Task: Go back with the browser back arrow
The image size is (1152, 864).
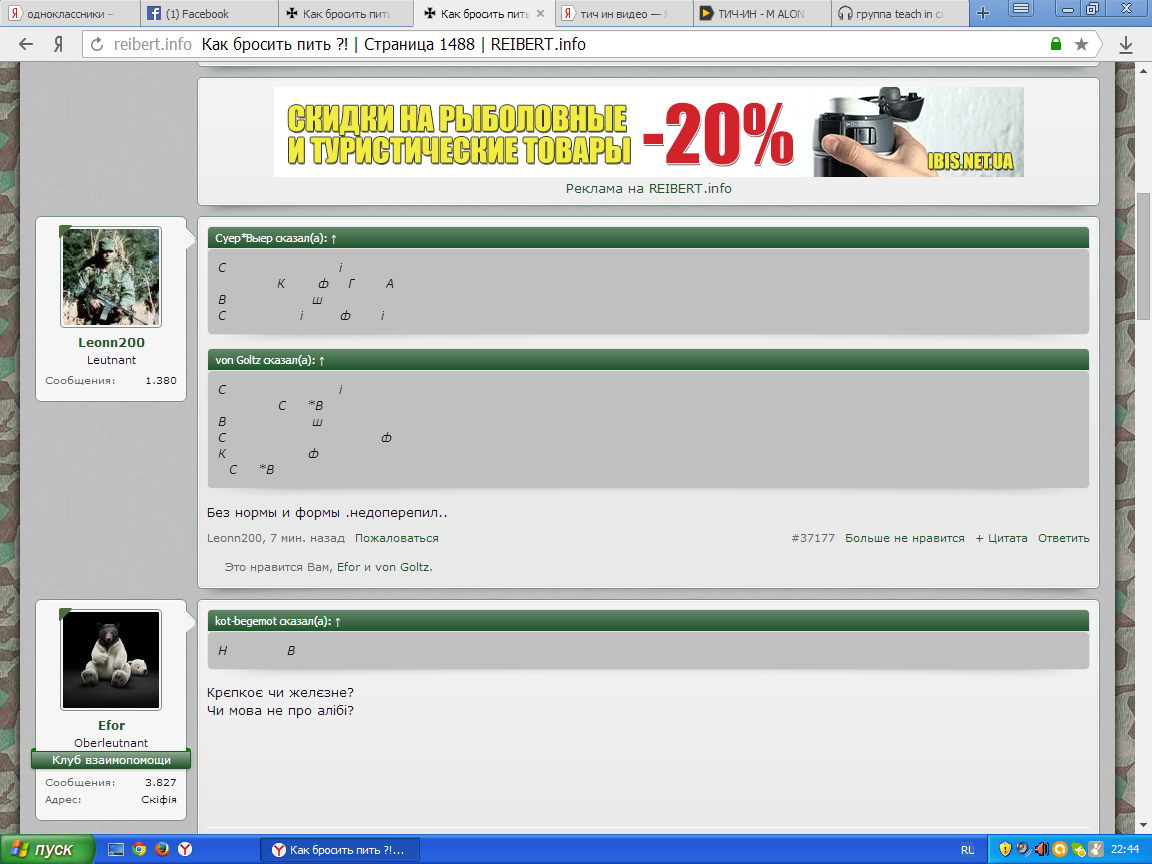Action: click(x=26, y=45)
